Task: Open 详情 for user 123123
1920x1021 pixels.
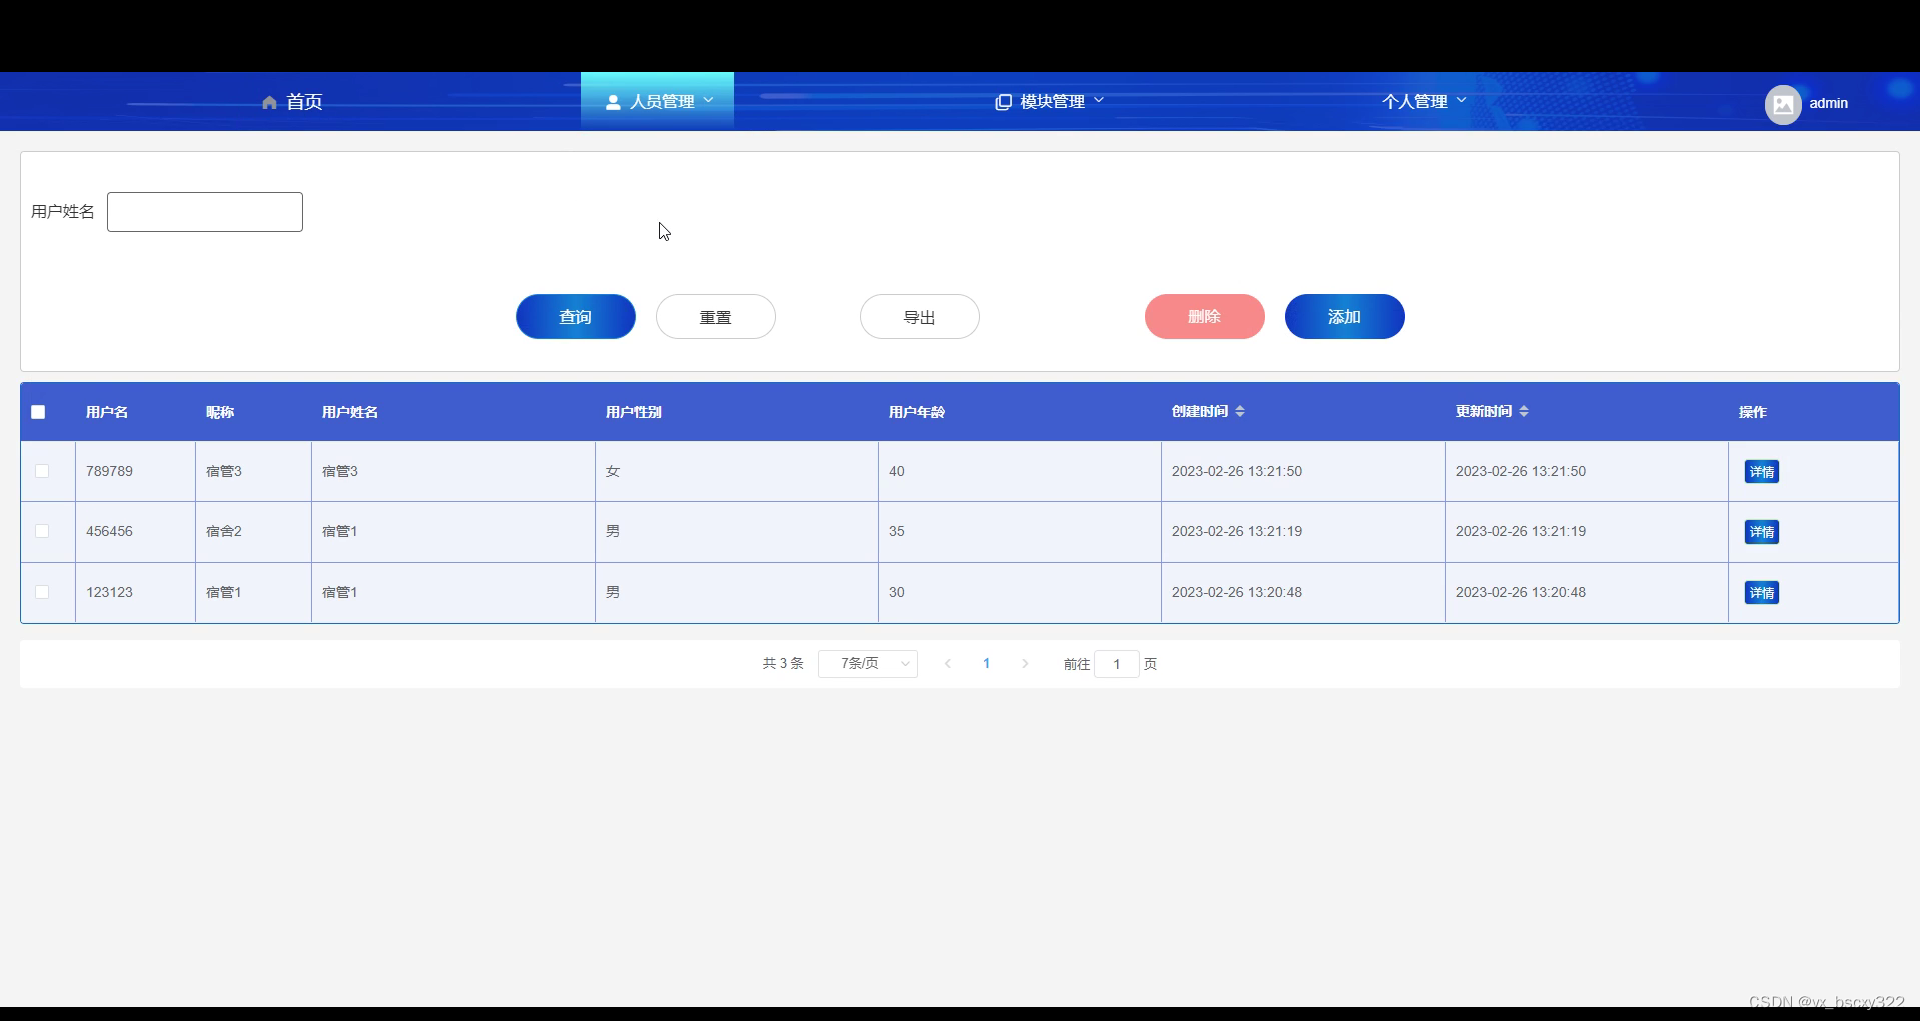Action: [1762, 593]
